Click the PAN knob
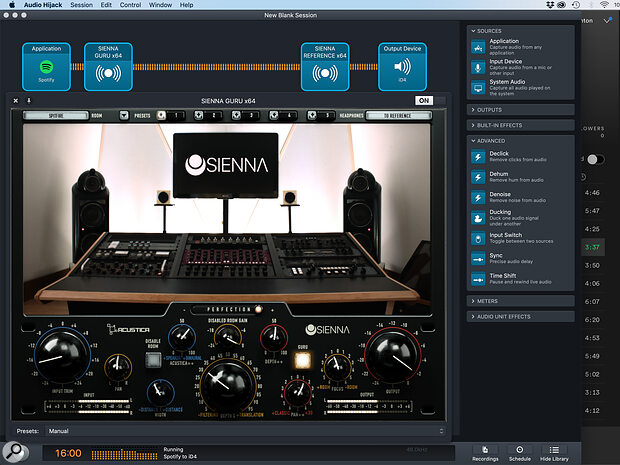The image size is (620, 465). click(x=118, y=367)
